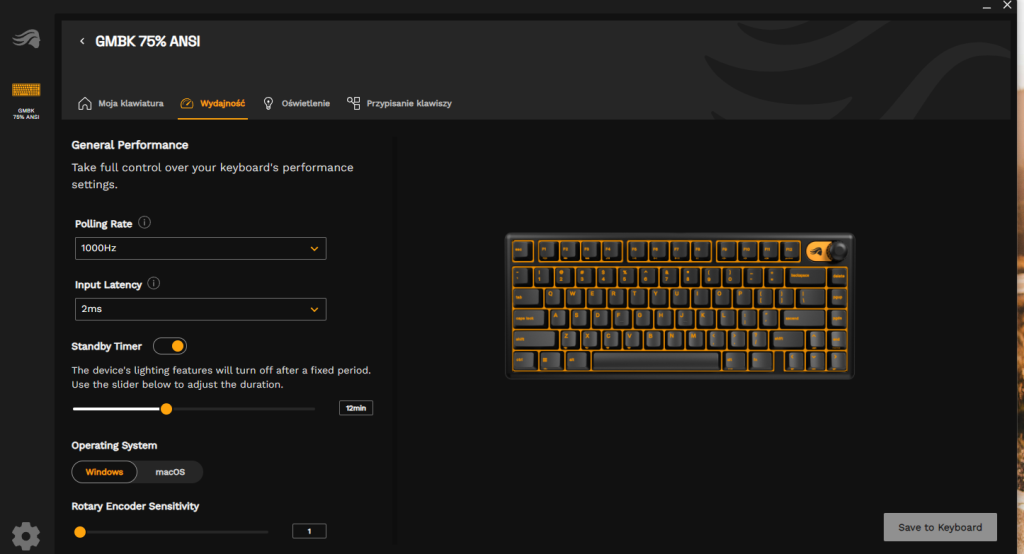Show Polling Rate info tooltip icon
This screenshot has width=1024, height=554.
(144, 223)
